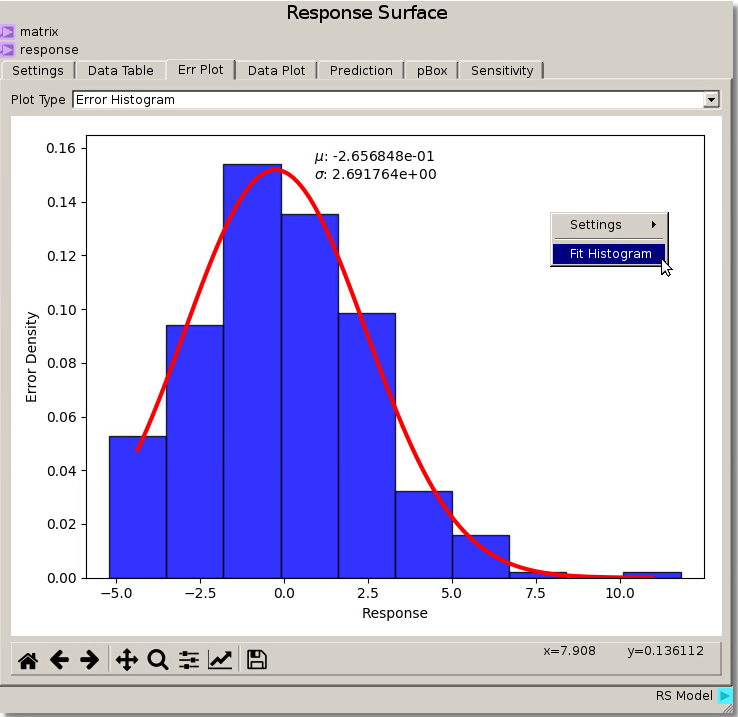This screenshot has width=738, height=717.
Task: Go back to previous plot view
Action: tap(59, 660)
